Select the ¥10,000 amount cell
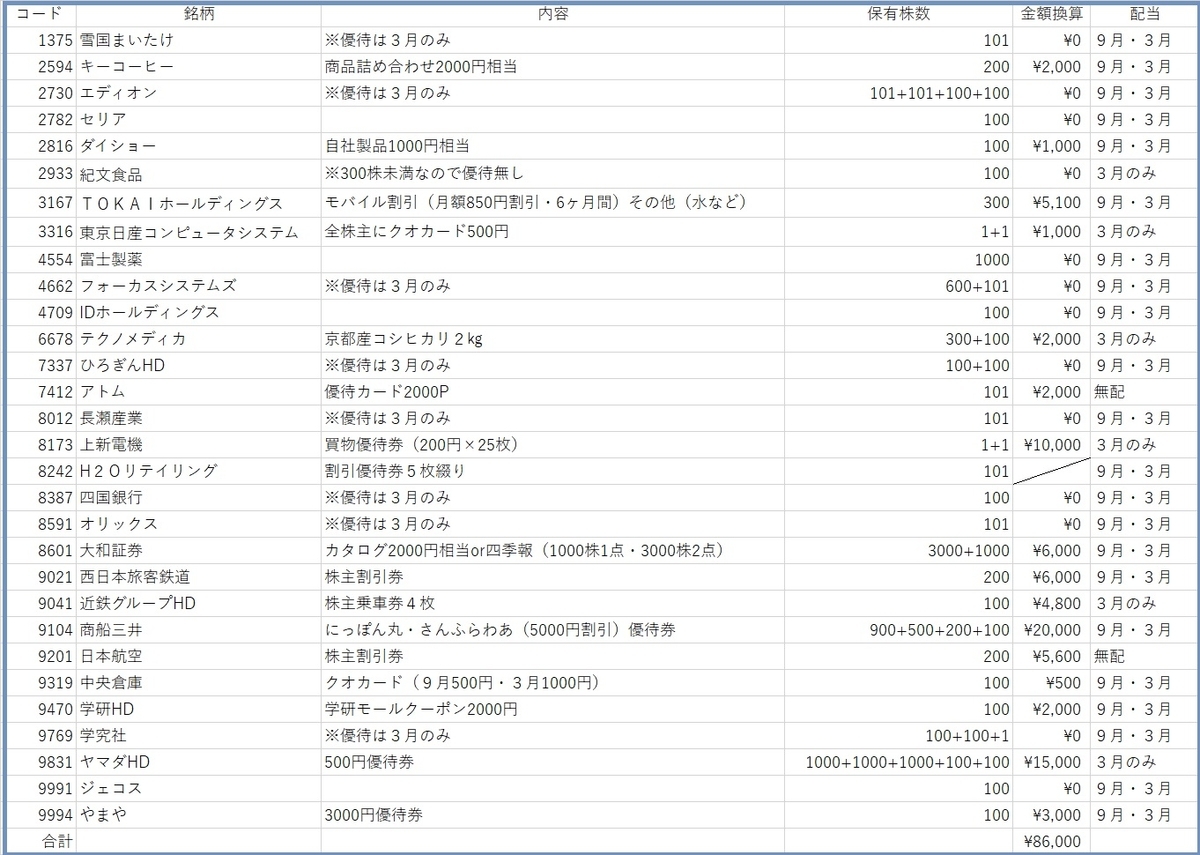 click(x=1051, y=445)
